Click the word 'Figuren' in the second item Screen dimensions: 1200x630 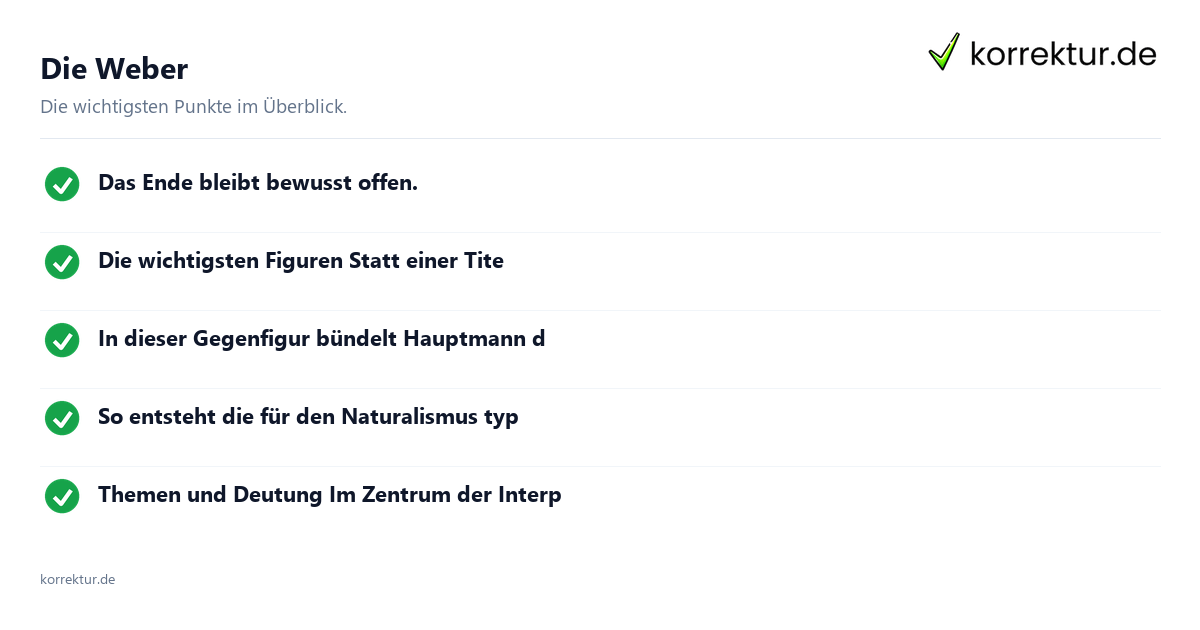click(x=304, y=262)
